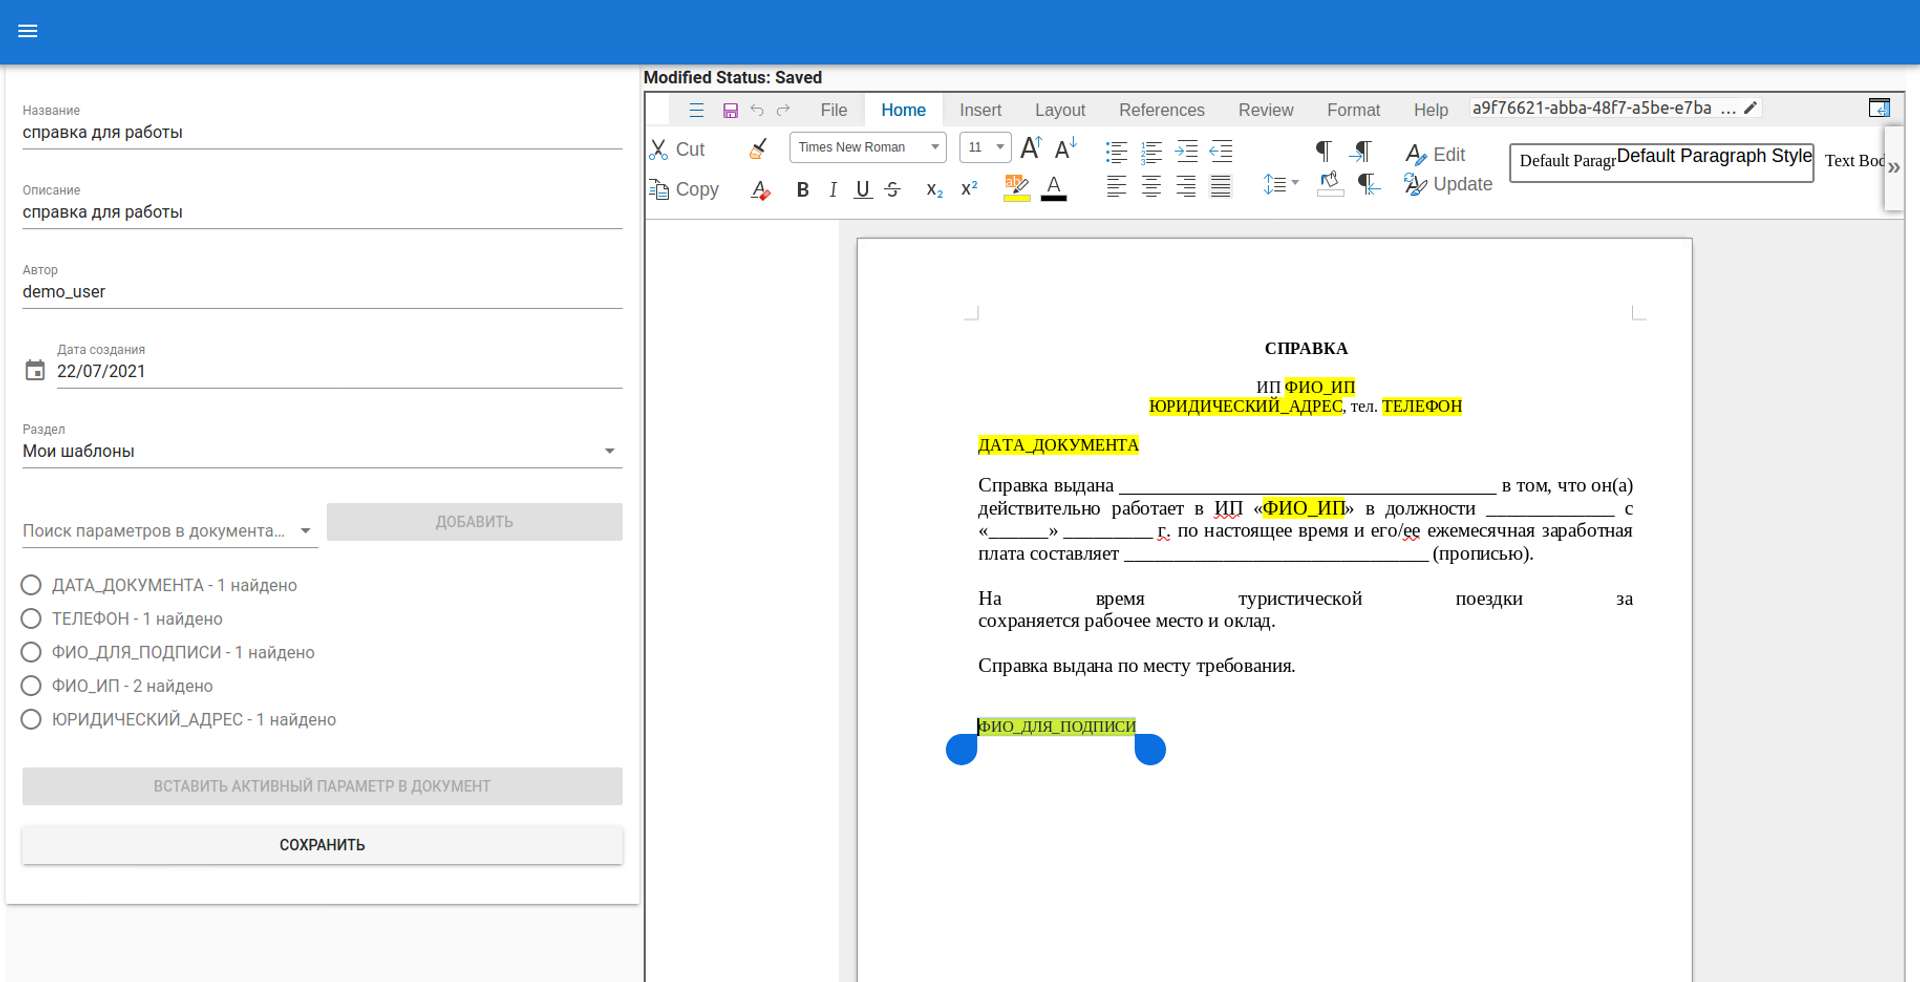Apply strikethrough formatting
The width and height of the screenshot is (1920, 982).
coord(893,189)
